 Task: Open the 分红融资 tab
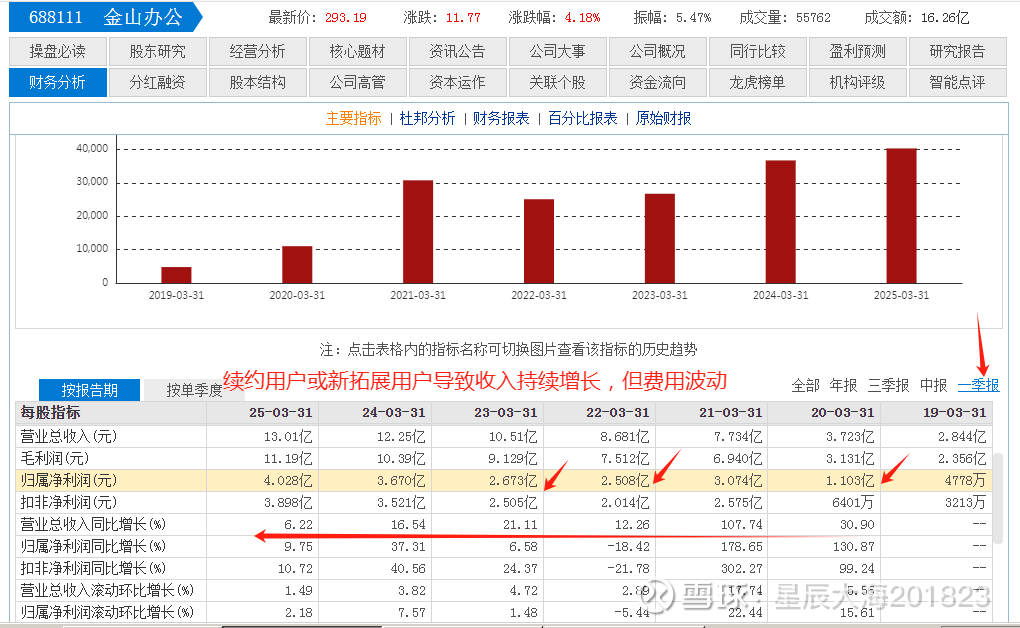(x=157, y=83)
